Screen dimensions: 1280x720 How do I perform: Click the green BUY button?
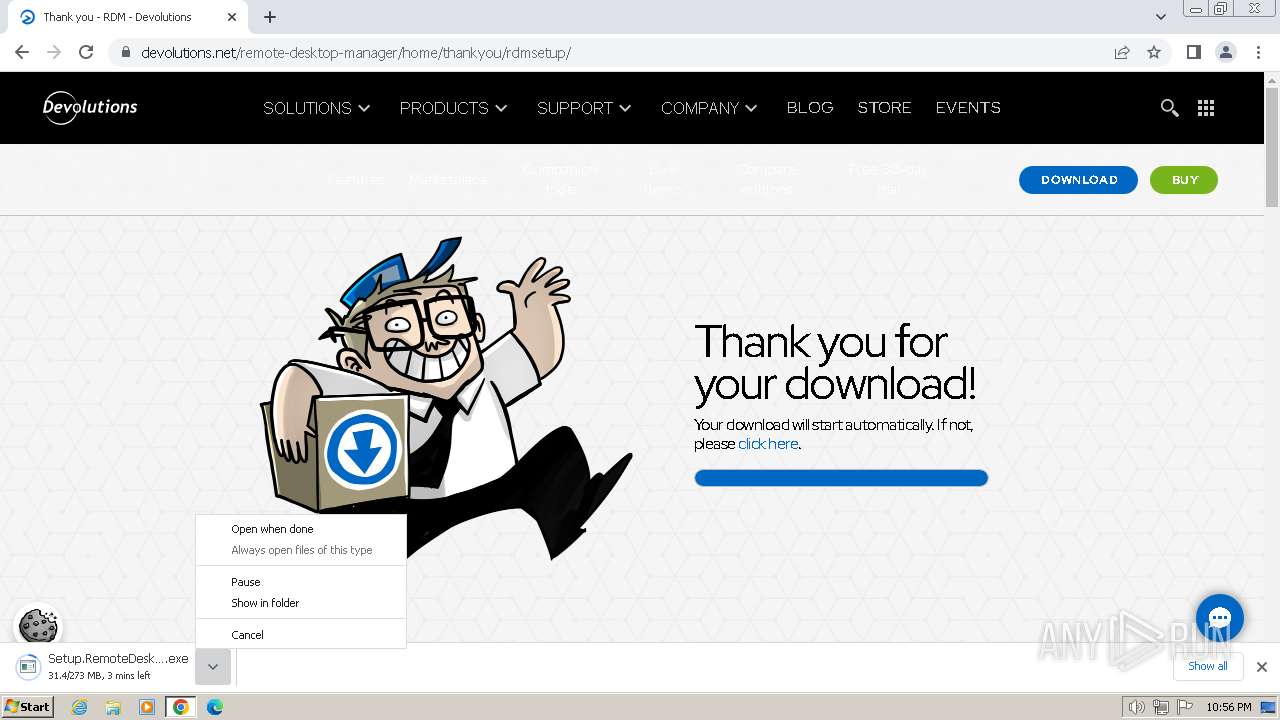1184,180
